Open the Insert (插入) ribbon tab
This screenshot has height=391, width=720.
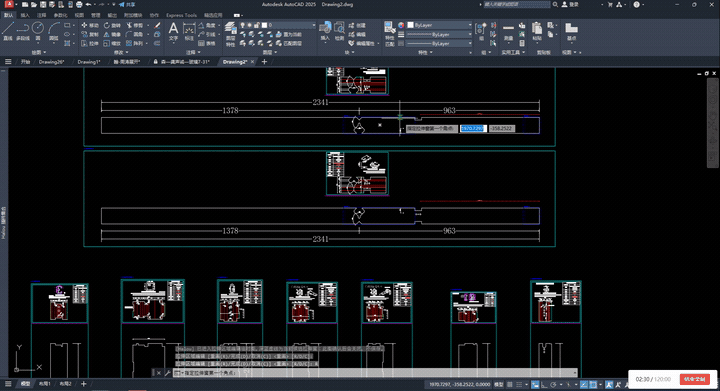click(x=25, y=15)
